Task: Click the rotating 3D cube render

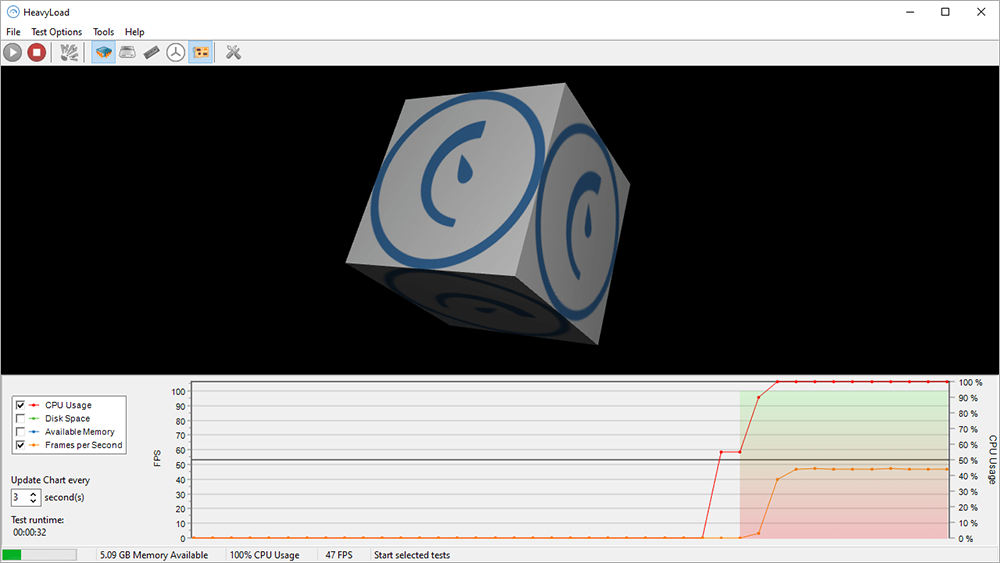Action: tap(488, 214)
